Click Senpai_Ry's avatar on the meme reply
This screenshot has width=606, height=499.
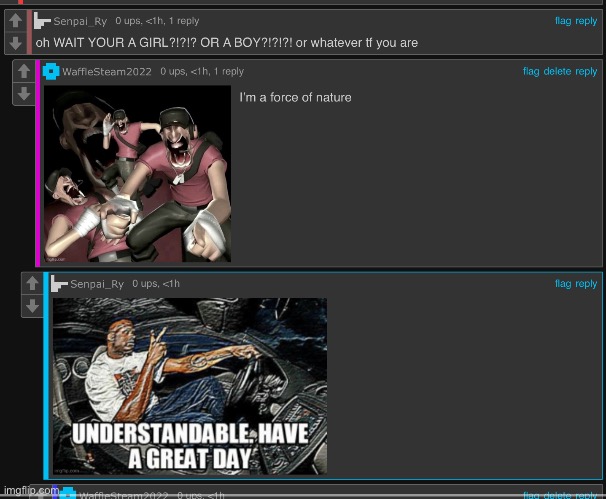click(59, 284)
